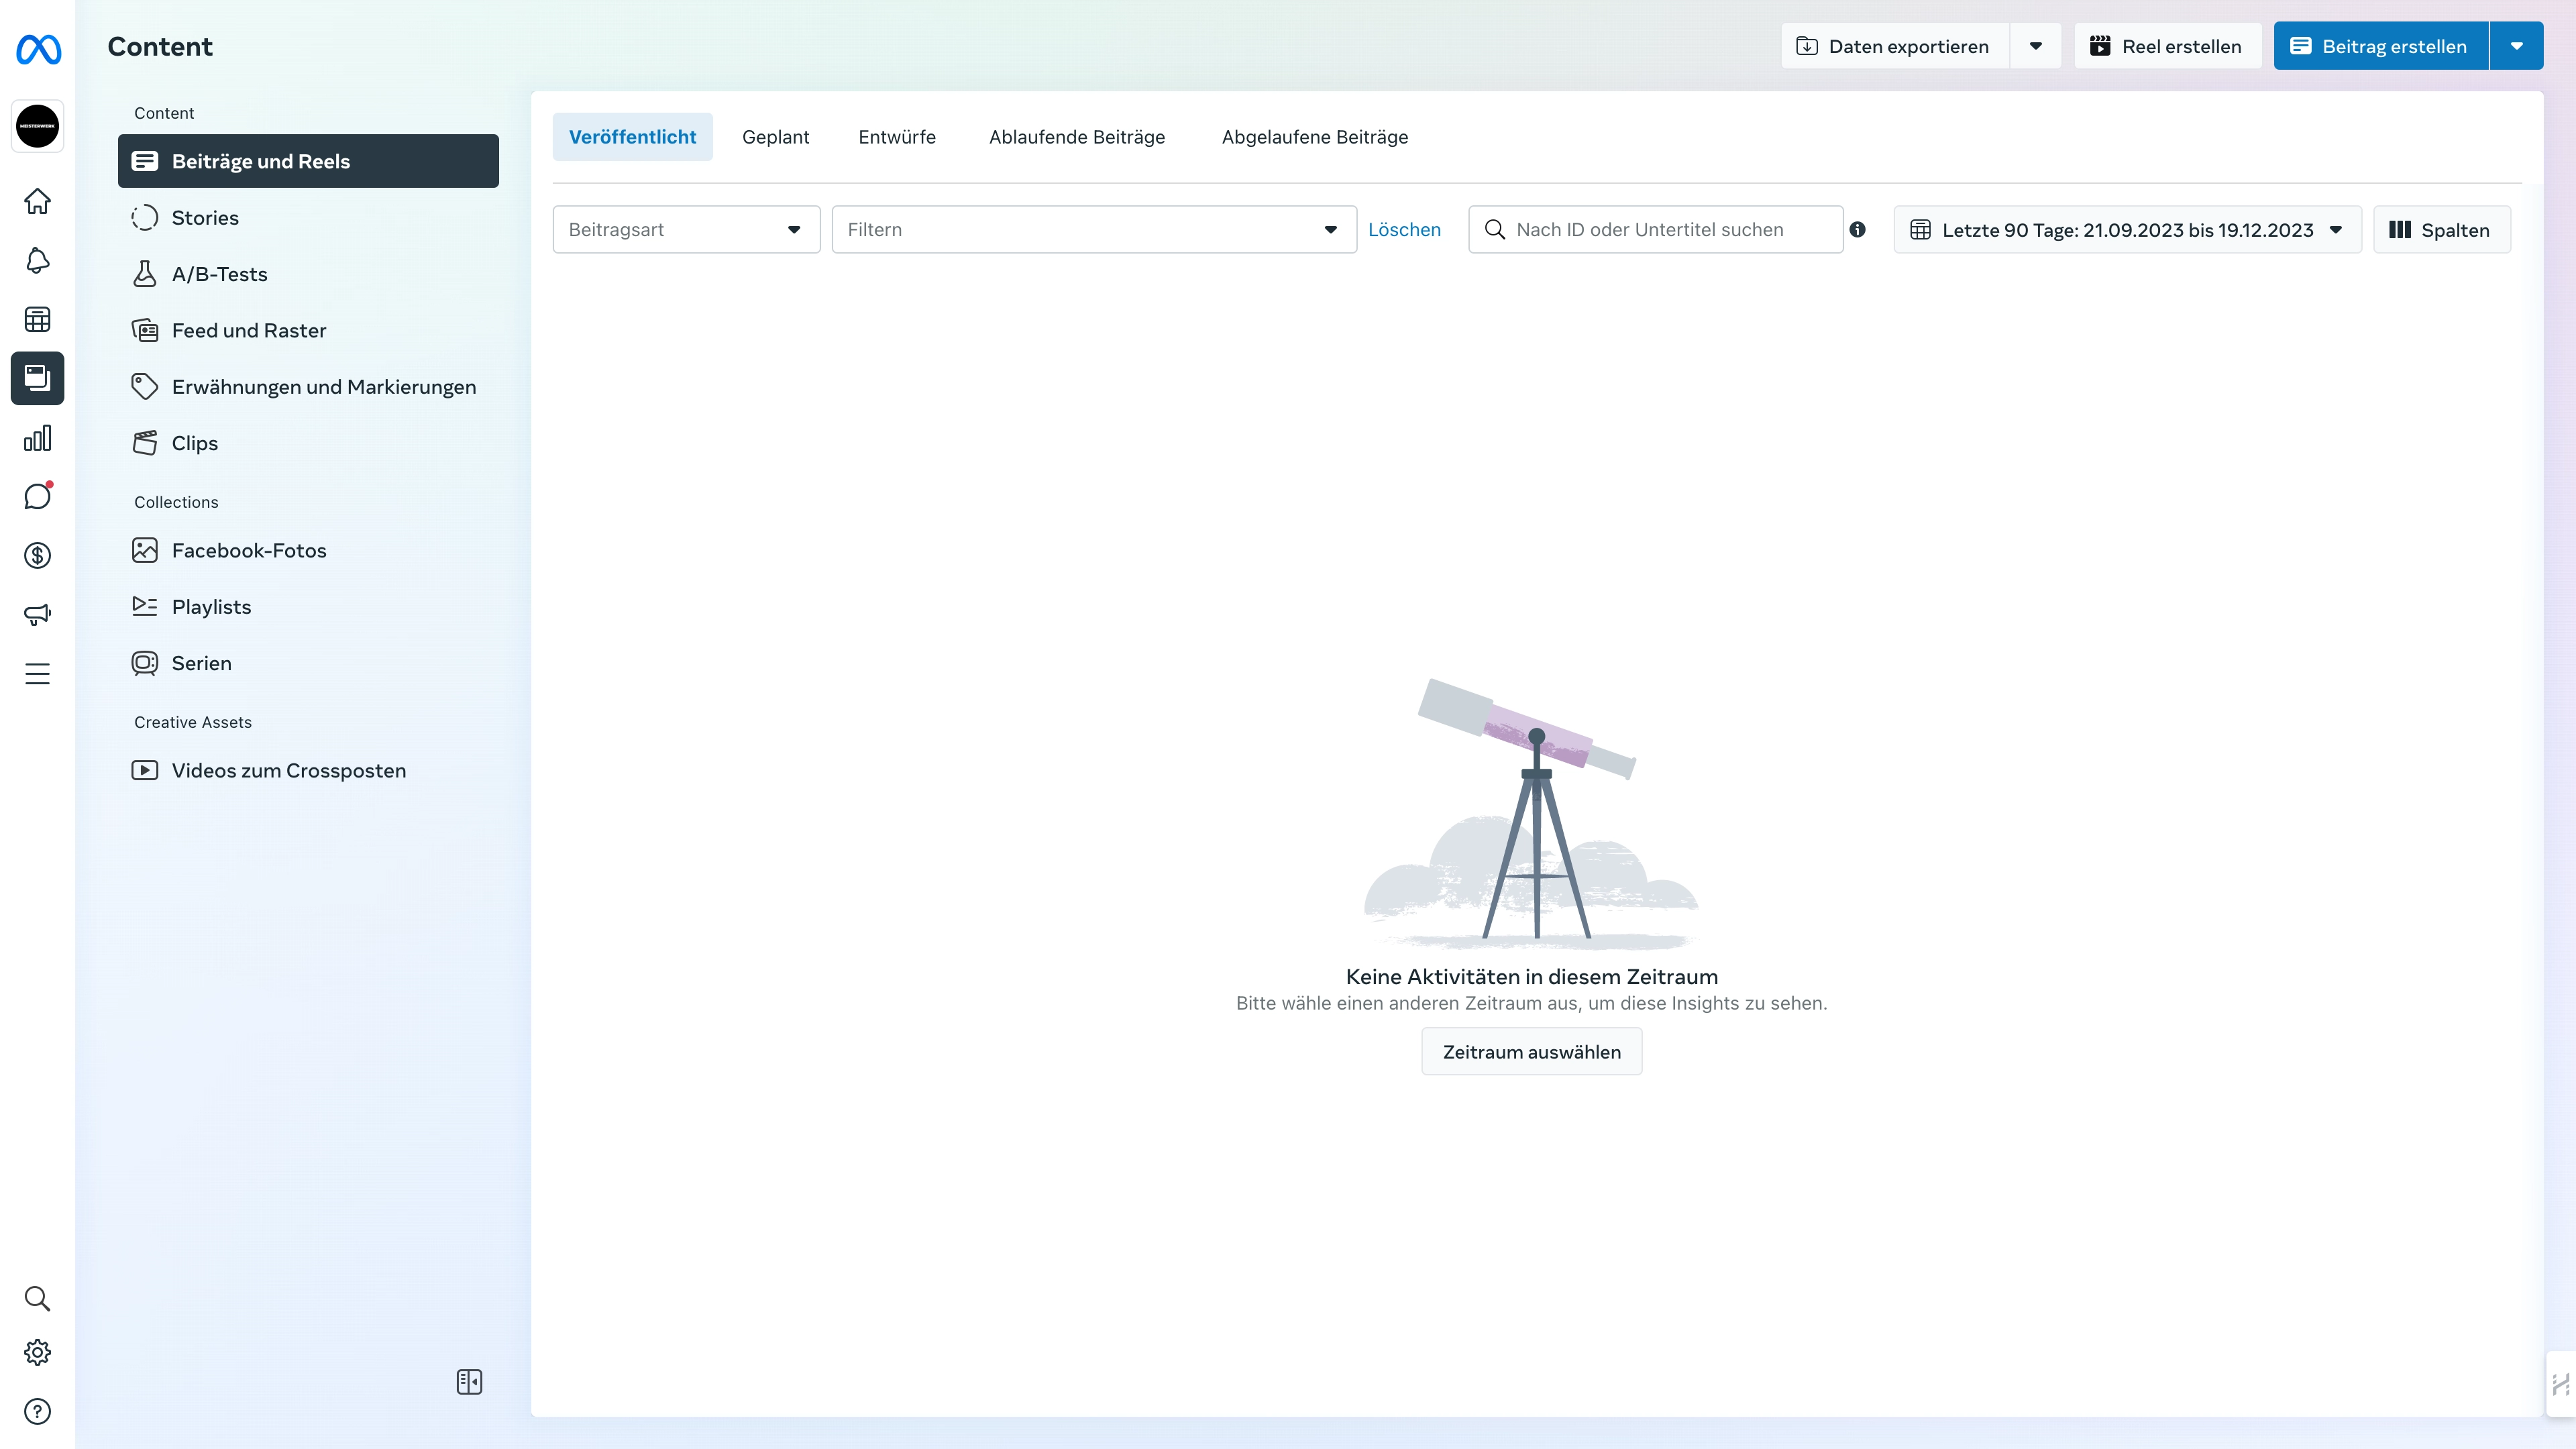Switch to the Geplant tab
Image resolution: width=2576 pixels, height=1449 pixels.
[775, 136]
